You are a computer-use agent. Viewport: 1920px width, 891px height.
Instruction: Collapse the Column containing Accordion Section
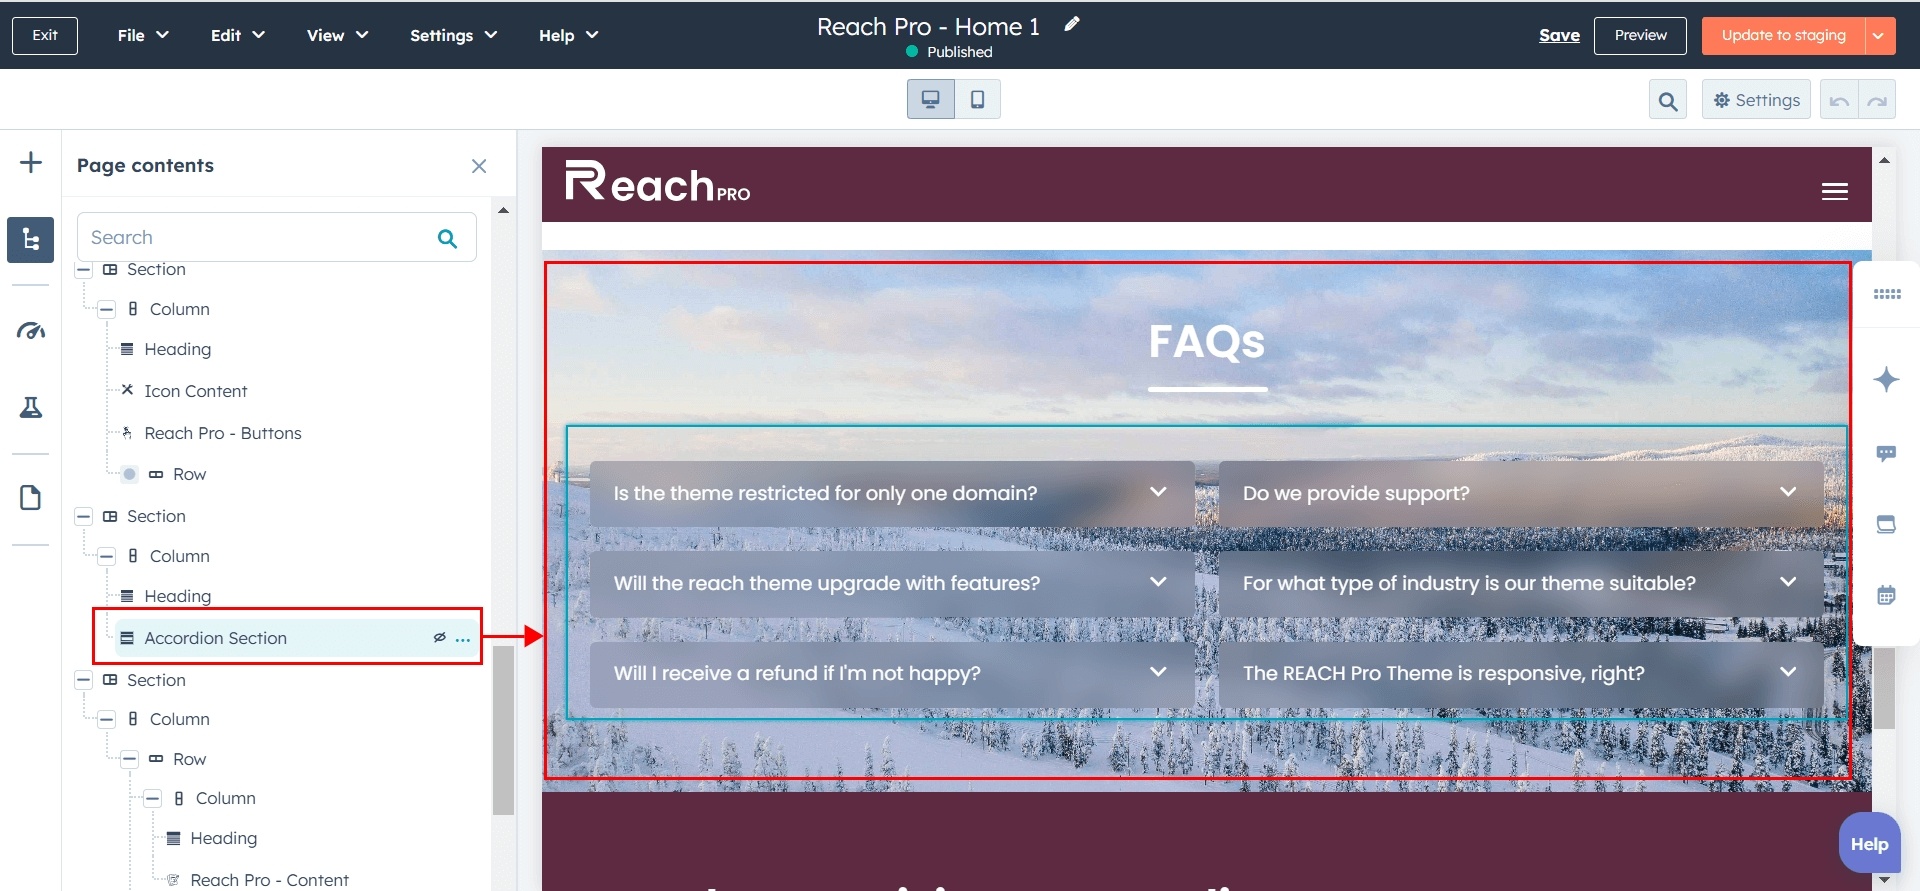pos(107,557)
